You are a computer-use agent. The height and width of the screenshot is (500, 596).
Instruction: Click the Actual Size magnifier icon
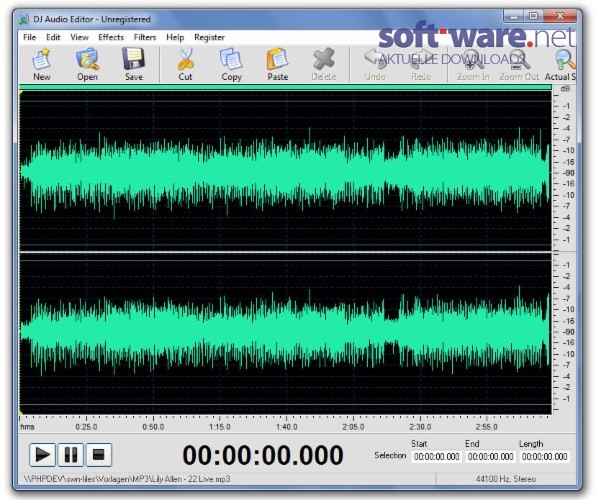coord(565,60)
